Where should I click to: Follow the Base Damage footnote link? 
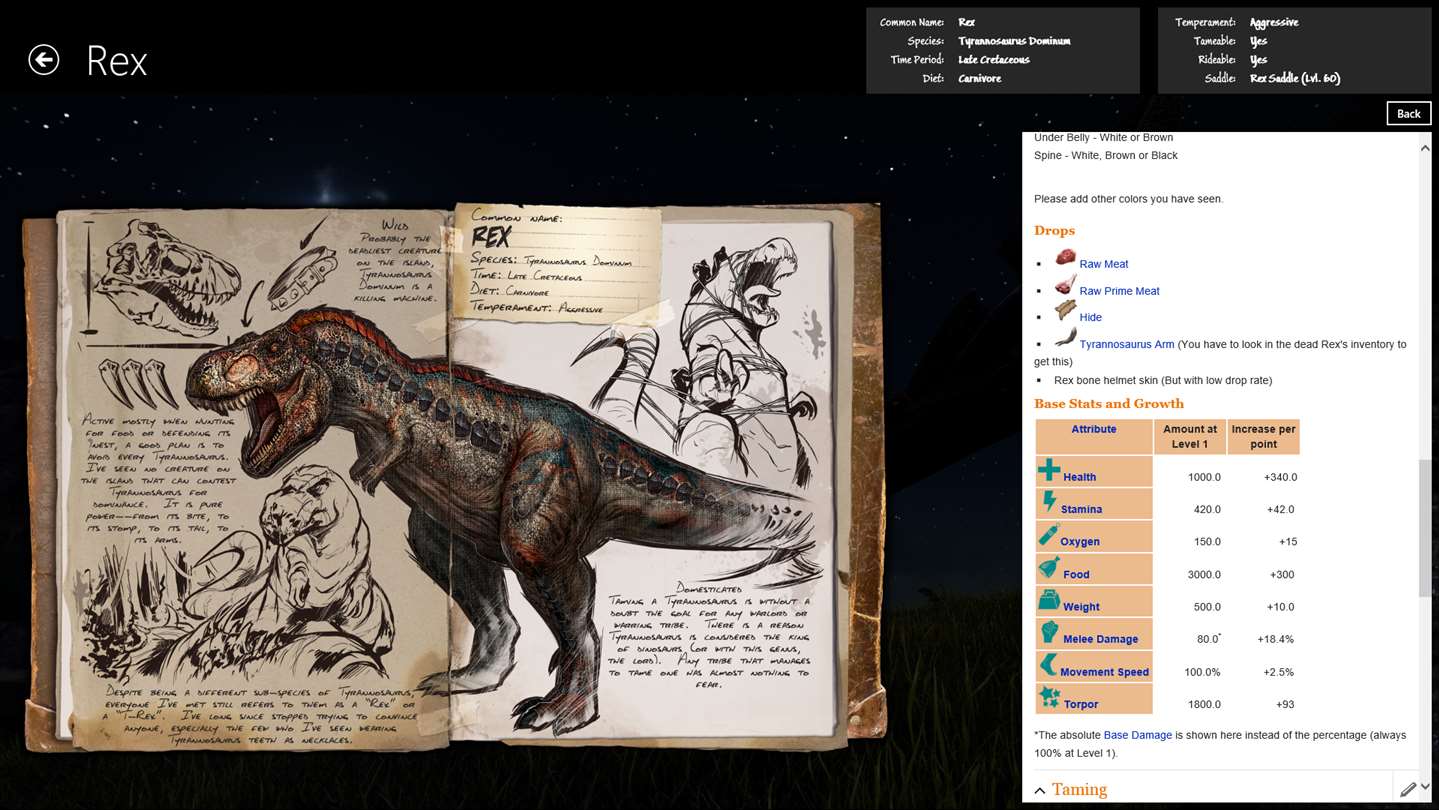tap(1138, 735)
